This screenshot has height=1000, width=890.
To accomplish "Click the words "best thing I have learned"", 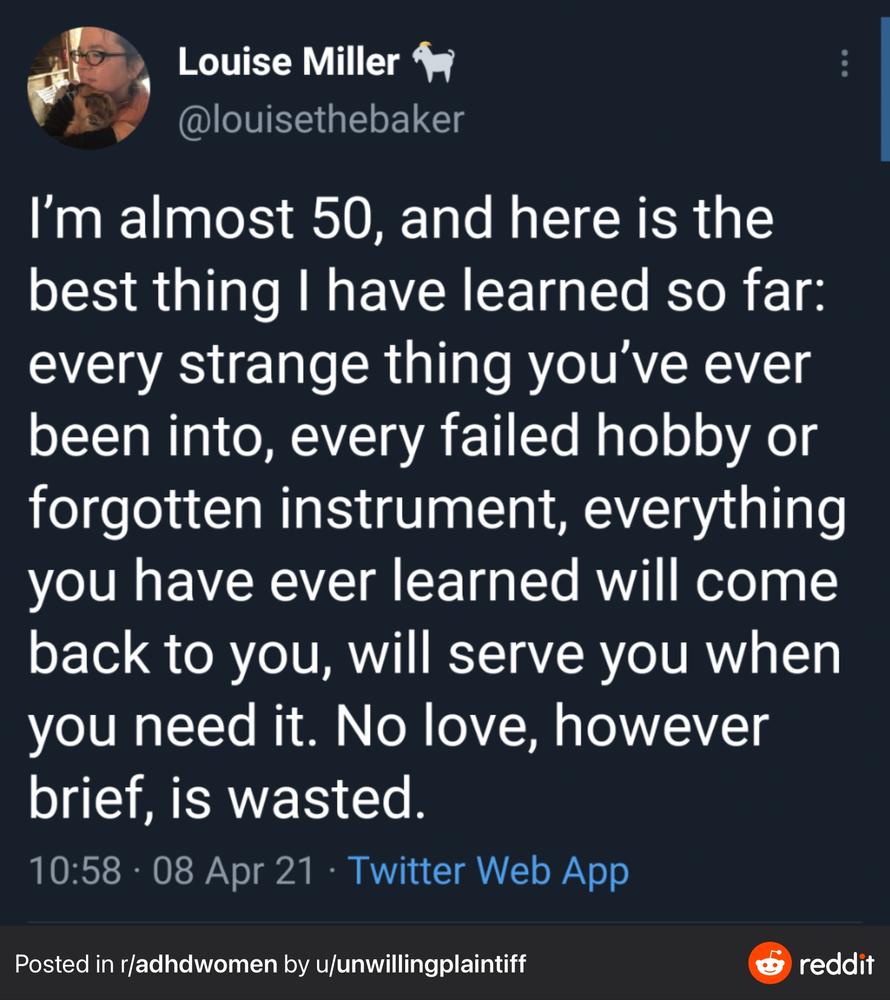I will (x=339, y=291).
